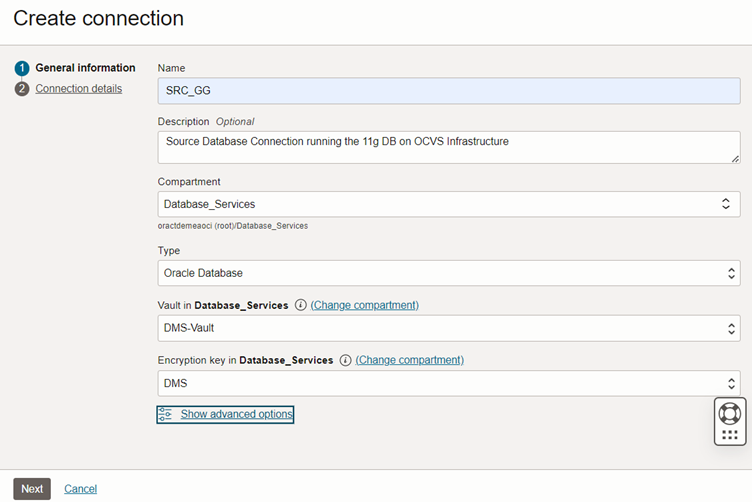Expand the DMS-Vault vault selector
Screen dimensions: 752x502
click(x=448, y=328)
